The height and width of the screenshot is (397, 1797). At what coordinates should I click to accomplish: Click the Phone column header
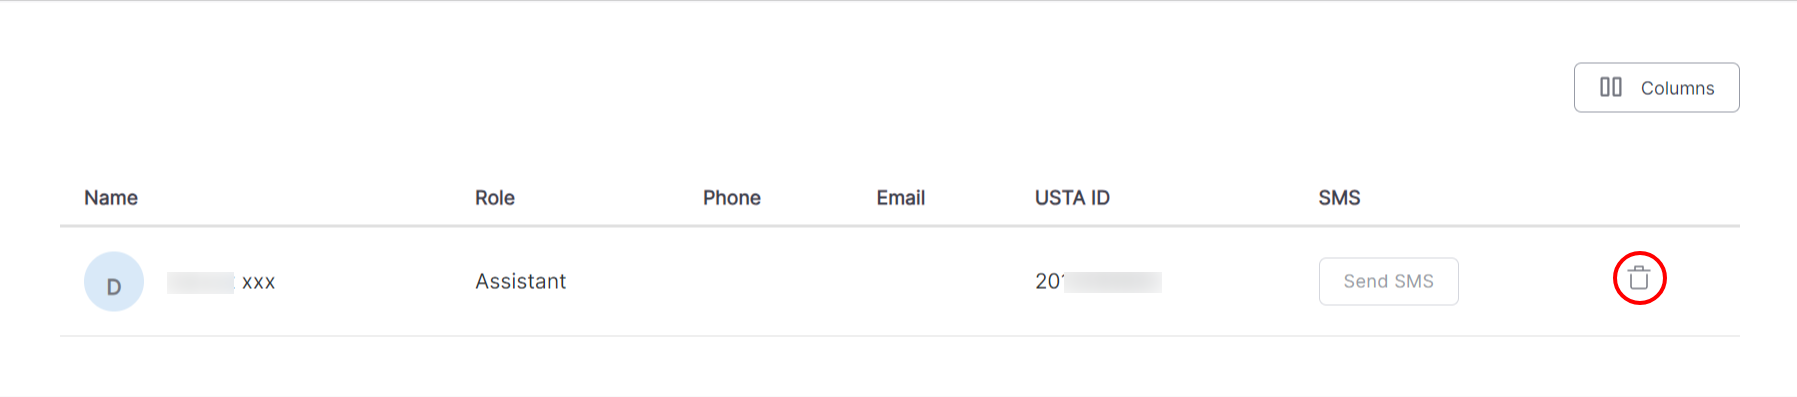click(x=732, y=198)
